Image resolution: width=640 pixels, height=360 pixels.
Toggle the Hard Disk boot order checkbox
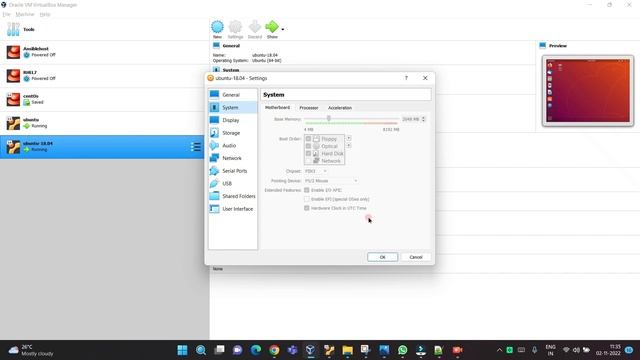coord(308,153)
